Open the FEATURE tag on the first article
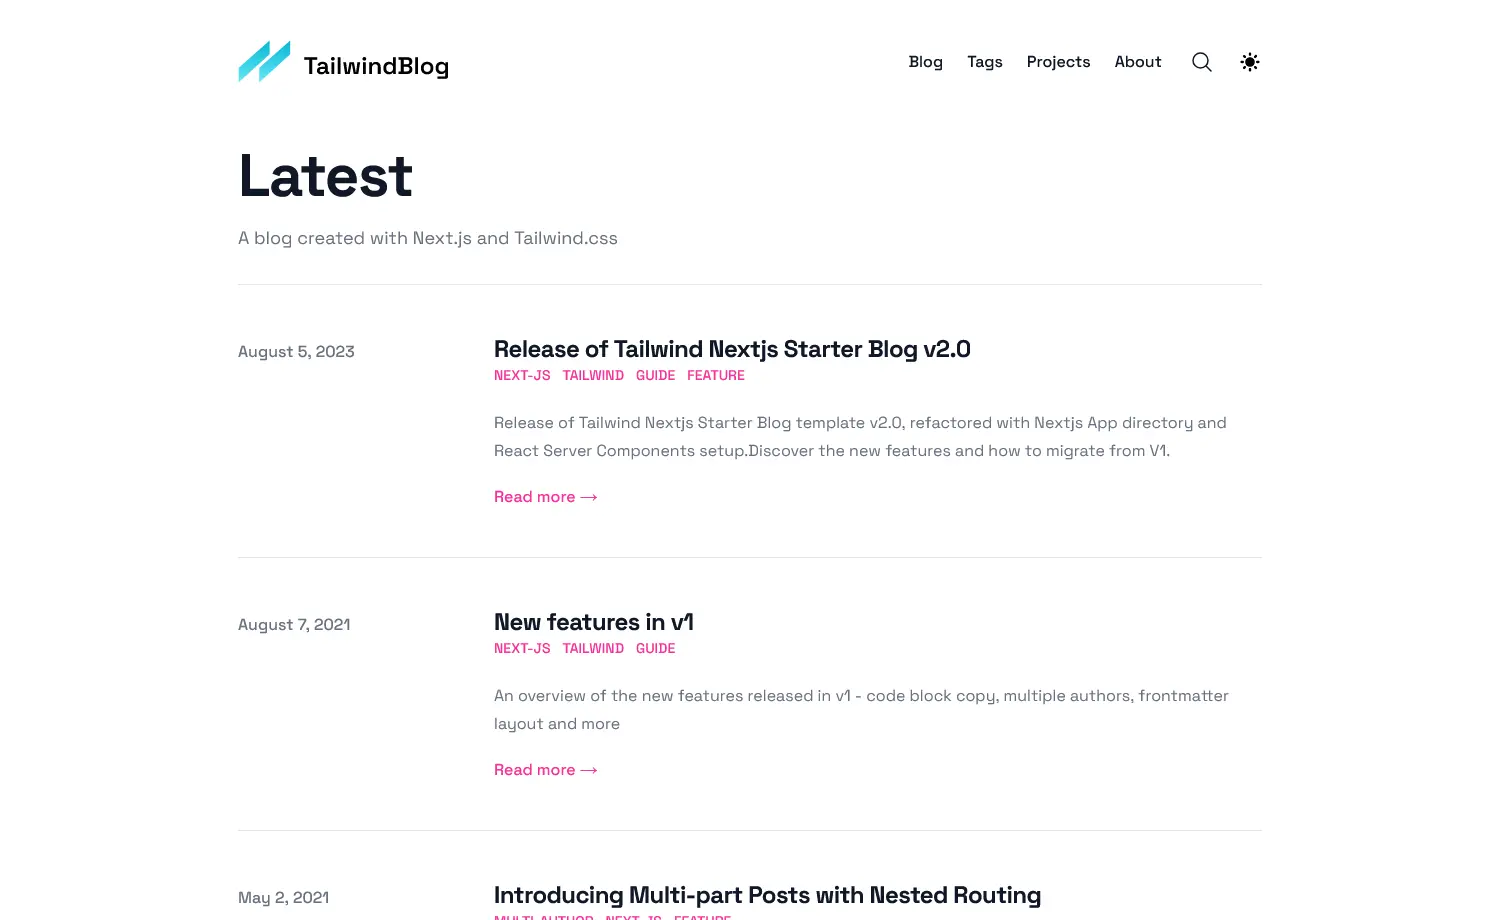1500x920 pixels. 715,375
